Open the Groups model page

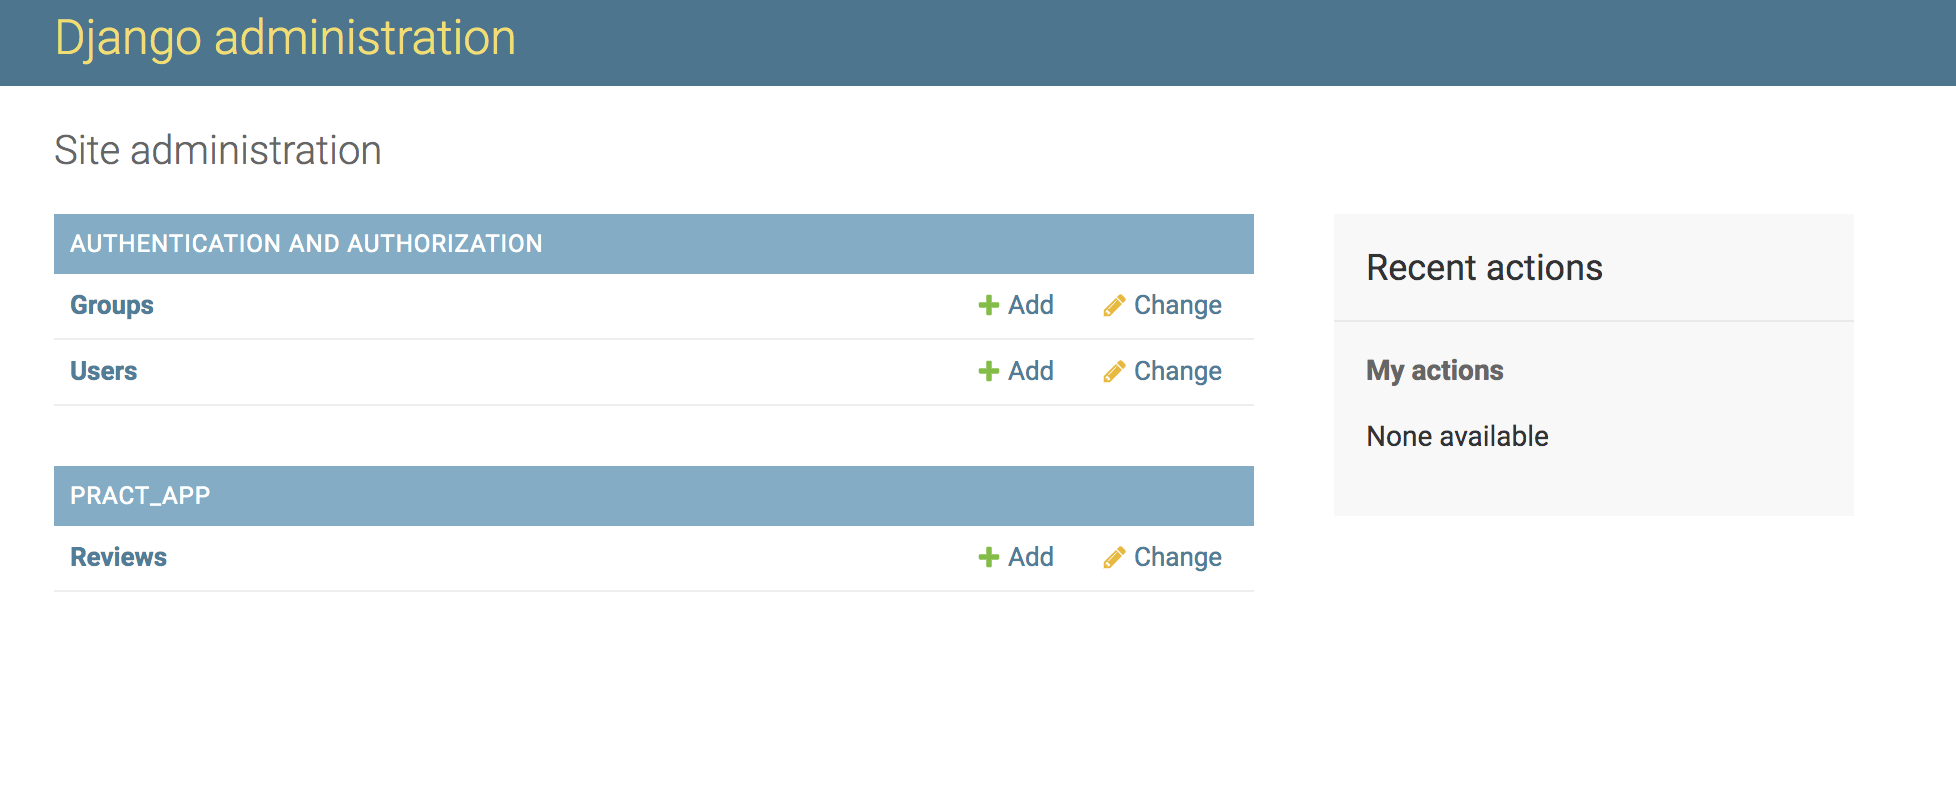[x=111, y=305]
